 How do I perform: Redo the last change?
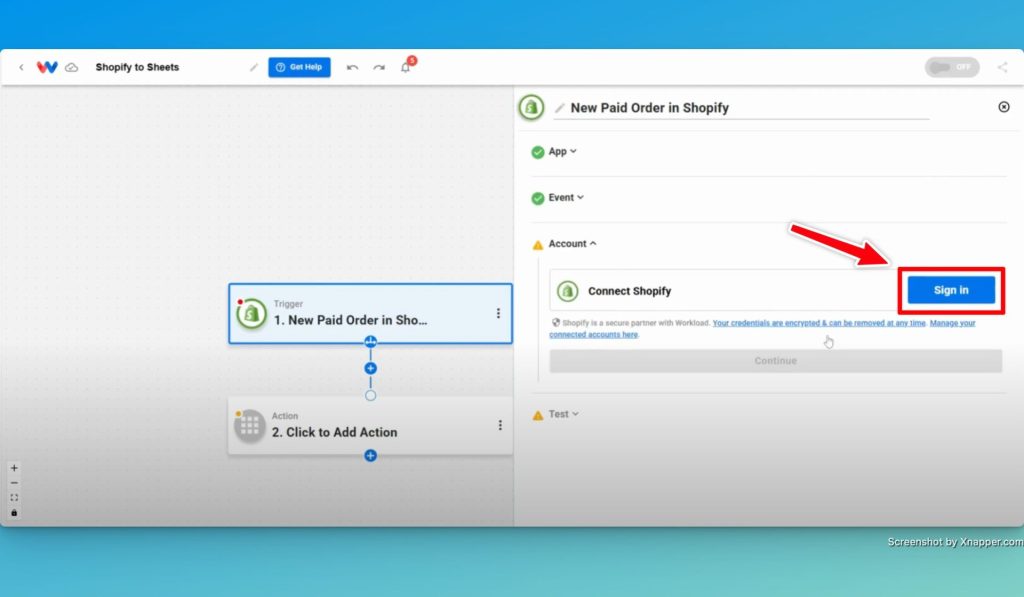[x=379, y=67]
